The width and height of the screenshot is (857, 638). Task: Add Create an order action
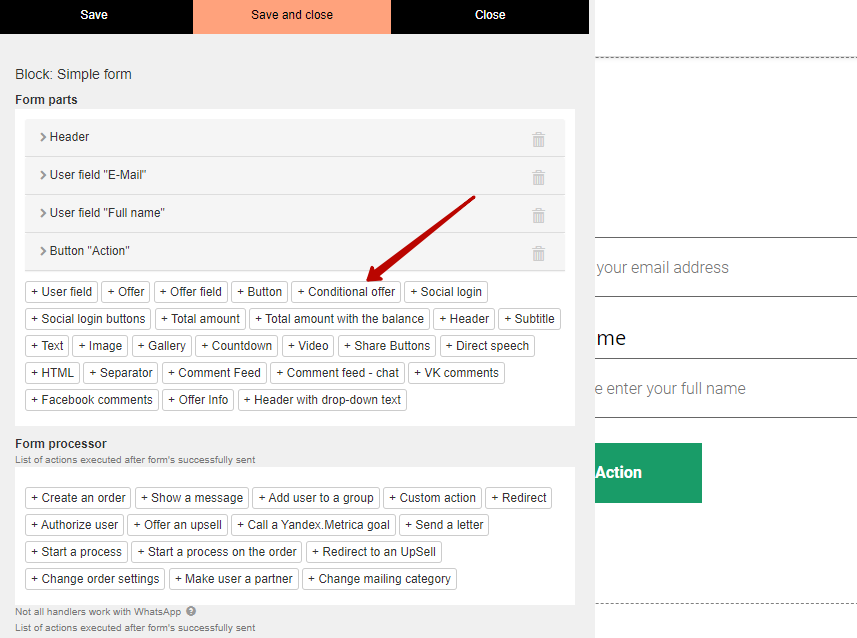click(x=78, y=498)
